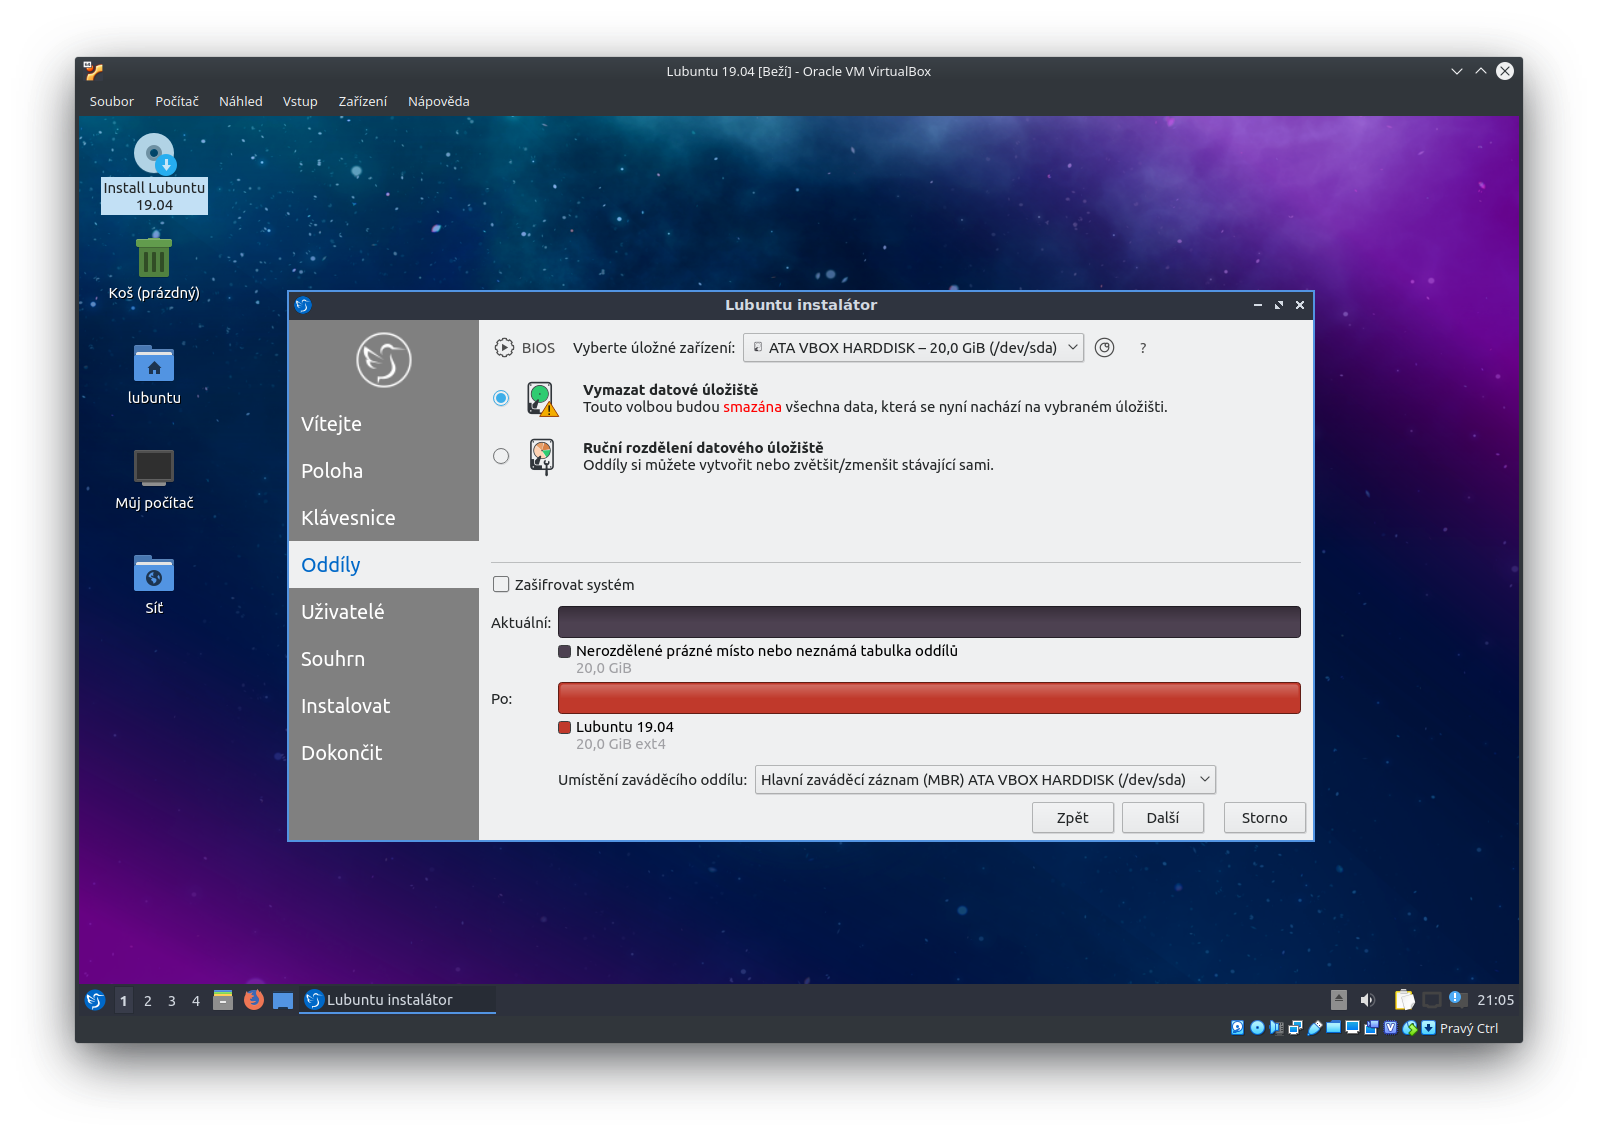
Task: Select Vymazat datové úložiště radio option
Action: 501,398
